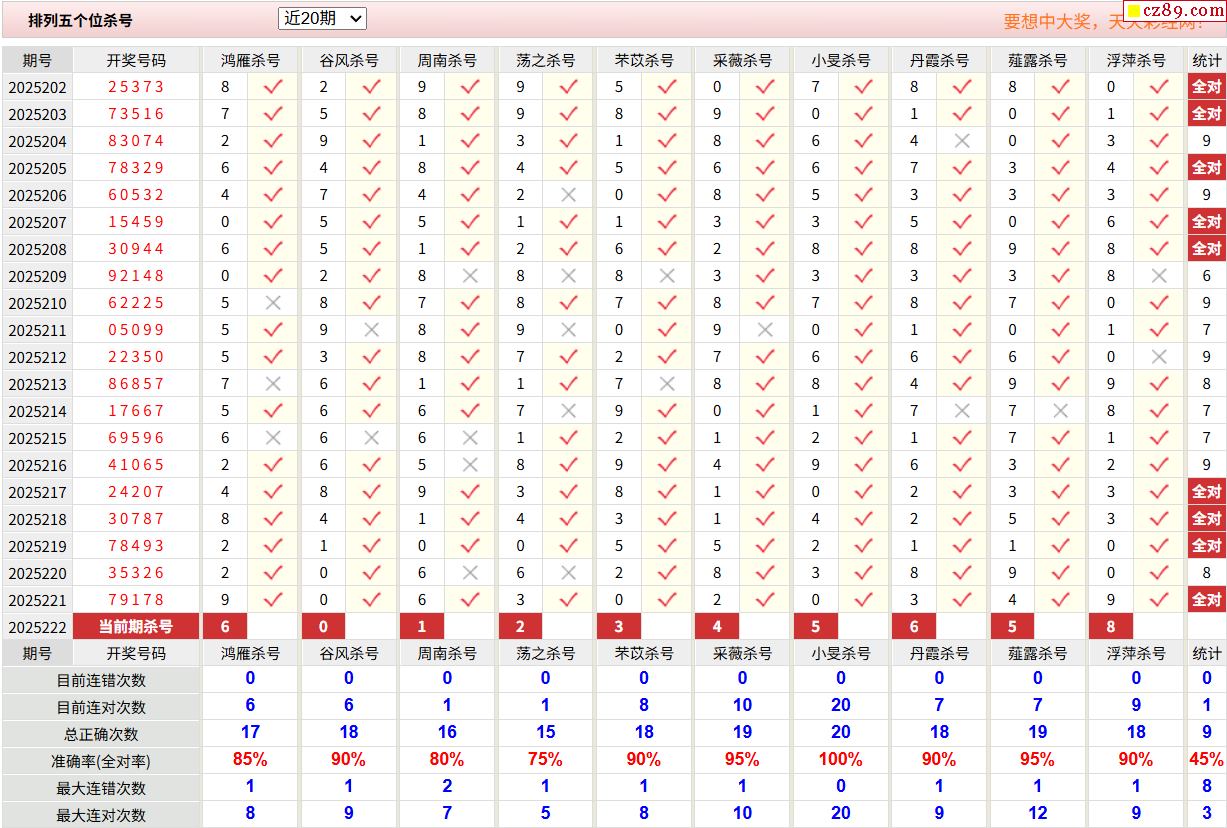The image size is (1227, 828).
Task: Click winning number 35326
Action: [136, 573]
